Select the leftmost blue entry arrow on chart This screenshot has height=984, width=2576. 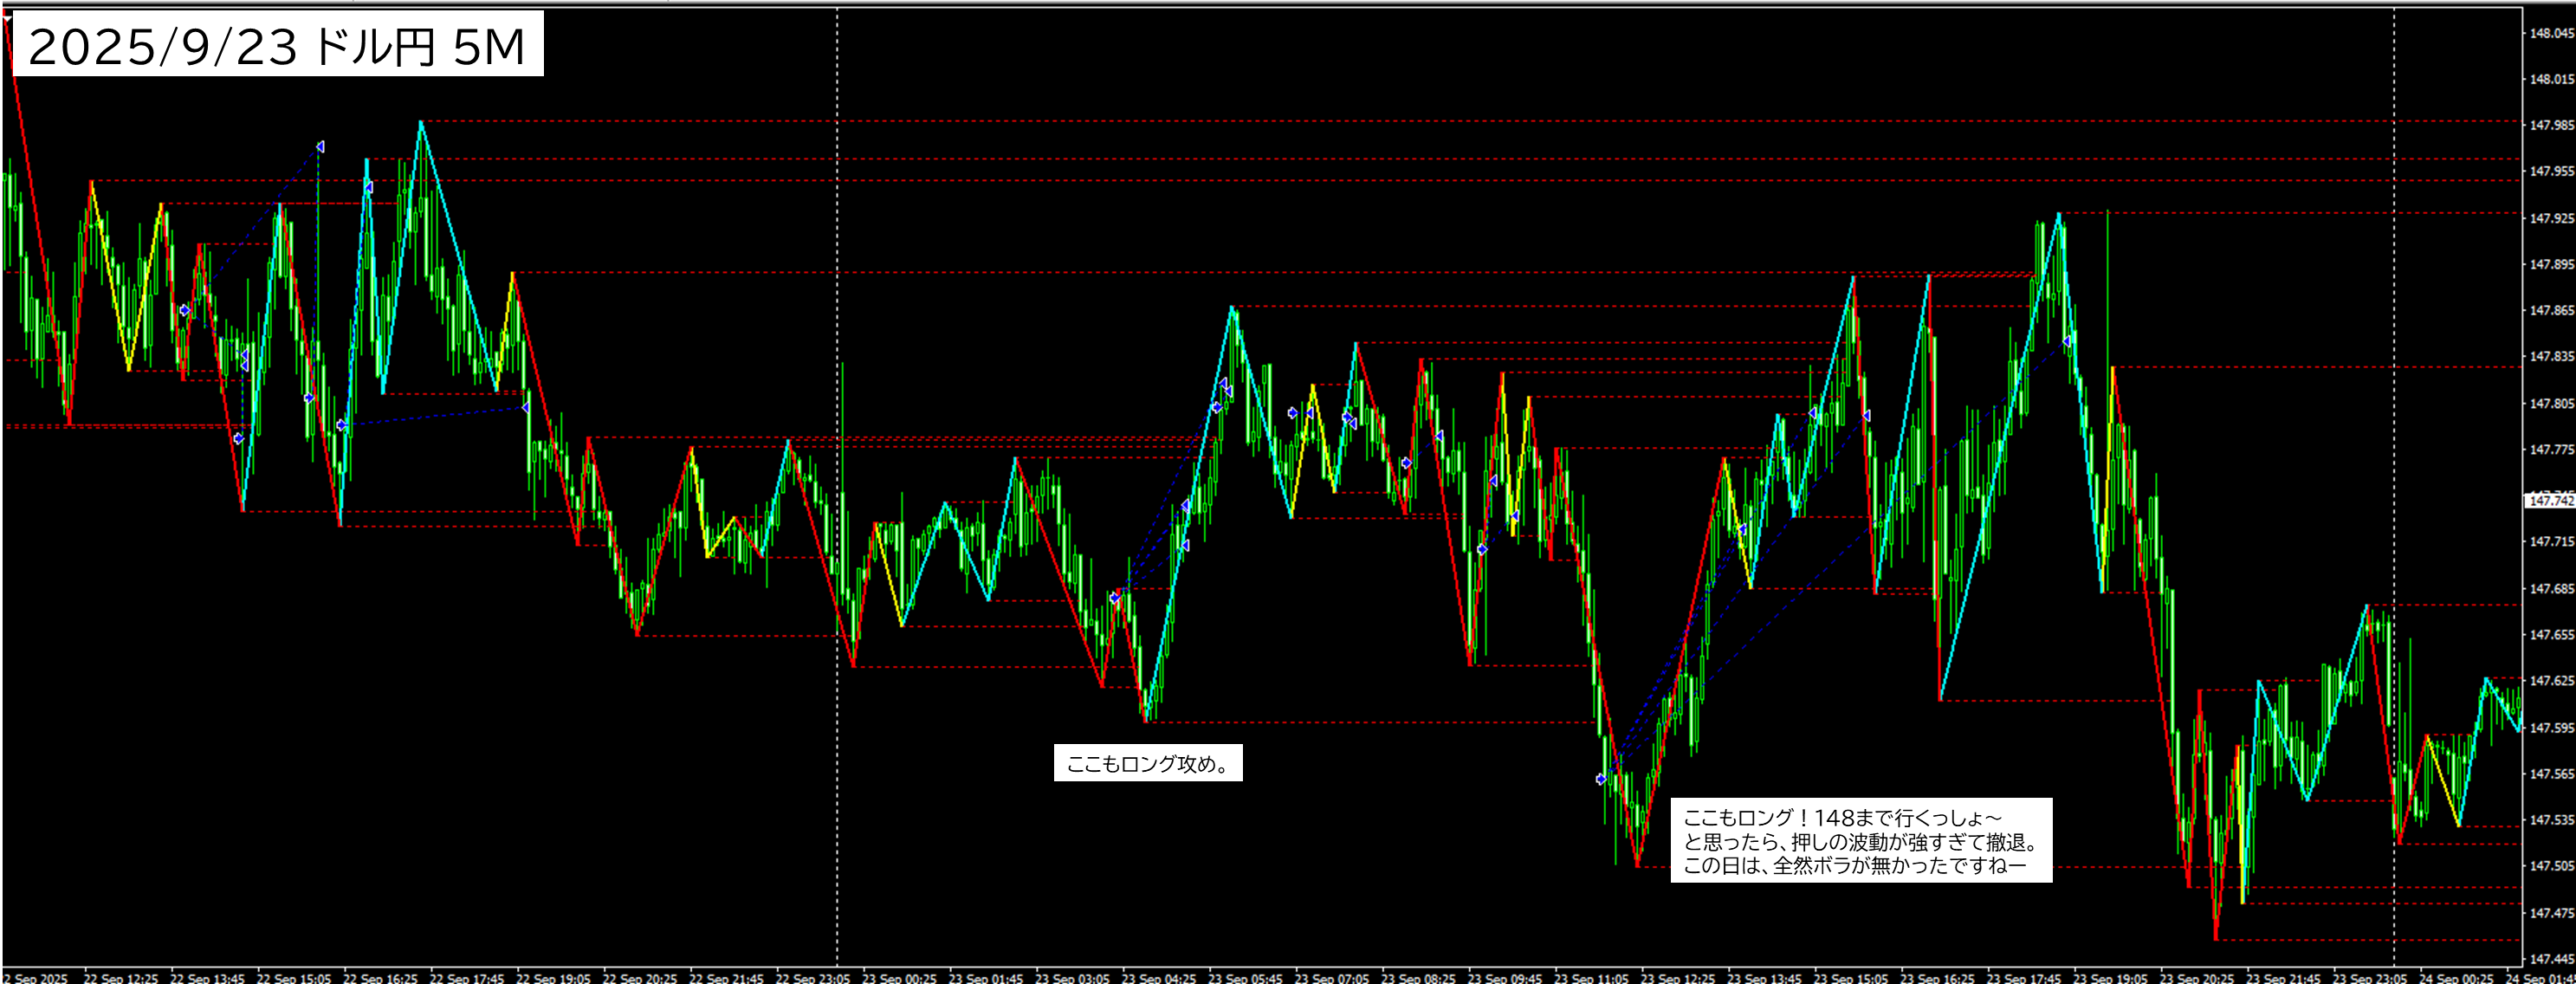point(184,311)
